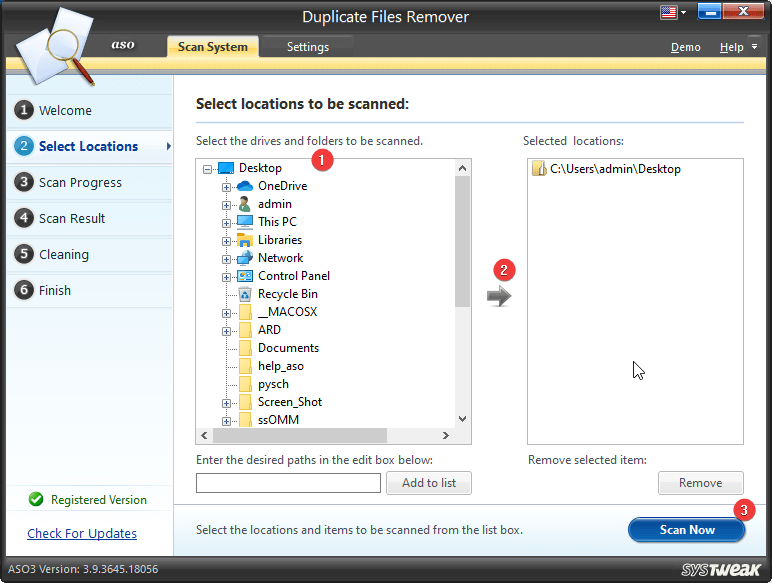Expand the Libraries tree node
The width and height of the screenshot is (772, 583).
[x=226, y=241]
